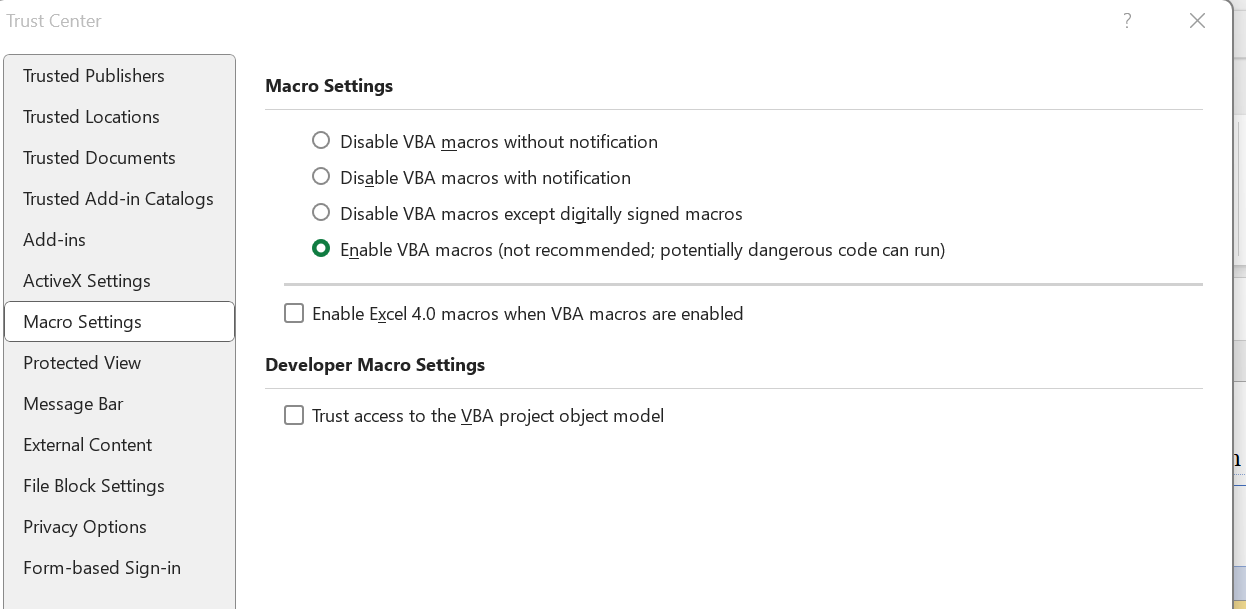The image size is (1246, 609).
Task: Open Trusted Publishers section
Action: tap(94, 76)
